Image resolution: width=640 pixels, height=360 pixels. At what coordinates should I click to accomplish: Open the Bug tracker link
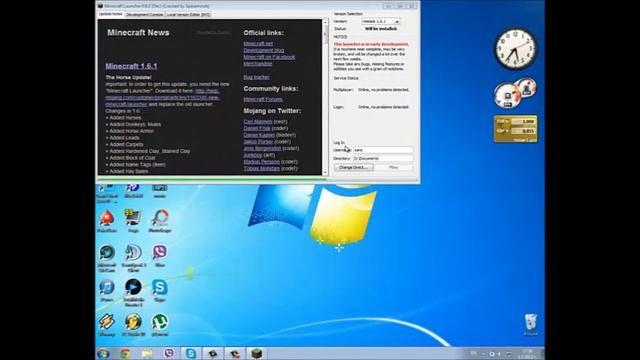coord(256,77)
